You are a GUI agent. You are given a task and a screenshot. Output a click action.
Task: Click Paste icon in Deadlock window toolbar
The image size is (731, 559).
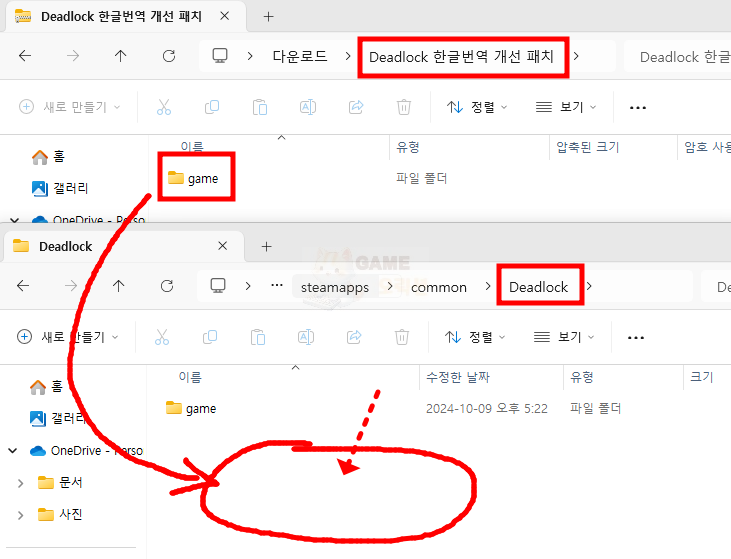point(258,337)
